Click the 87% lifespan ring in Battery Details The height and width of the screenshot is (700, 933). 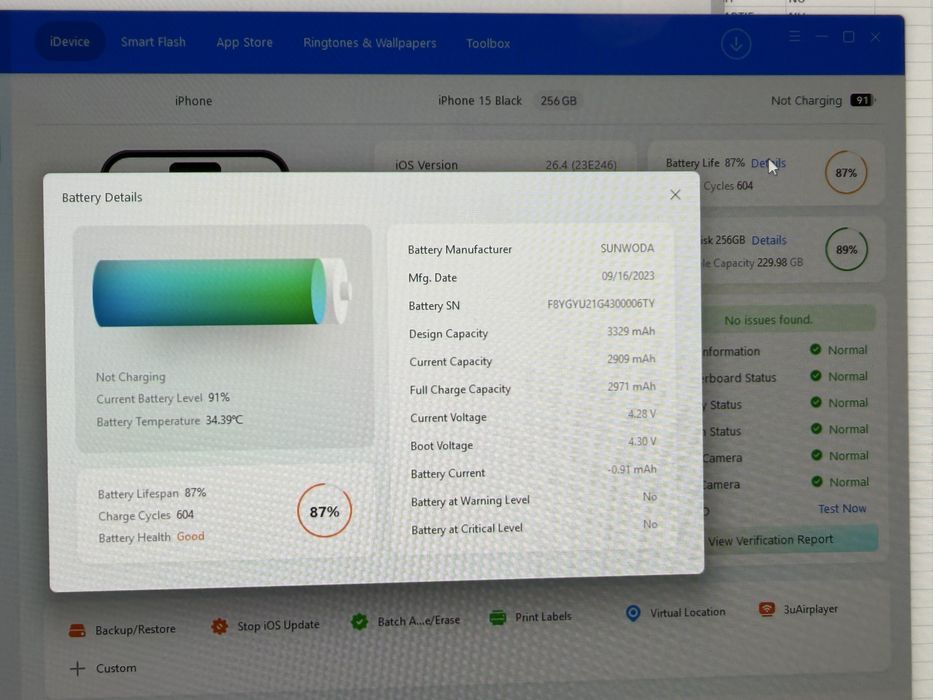tap(324, 511)
